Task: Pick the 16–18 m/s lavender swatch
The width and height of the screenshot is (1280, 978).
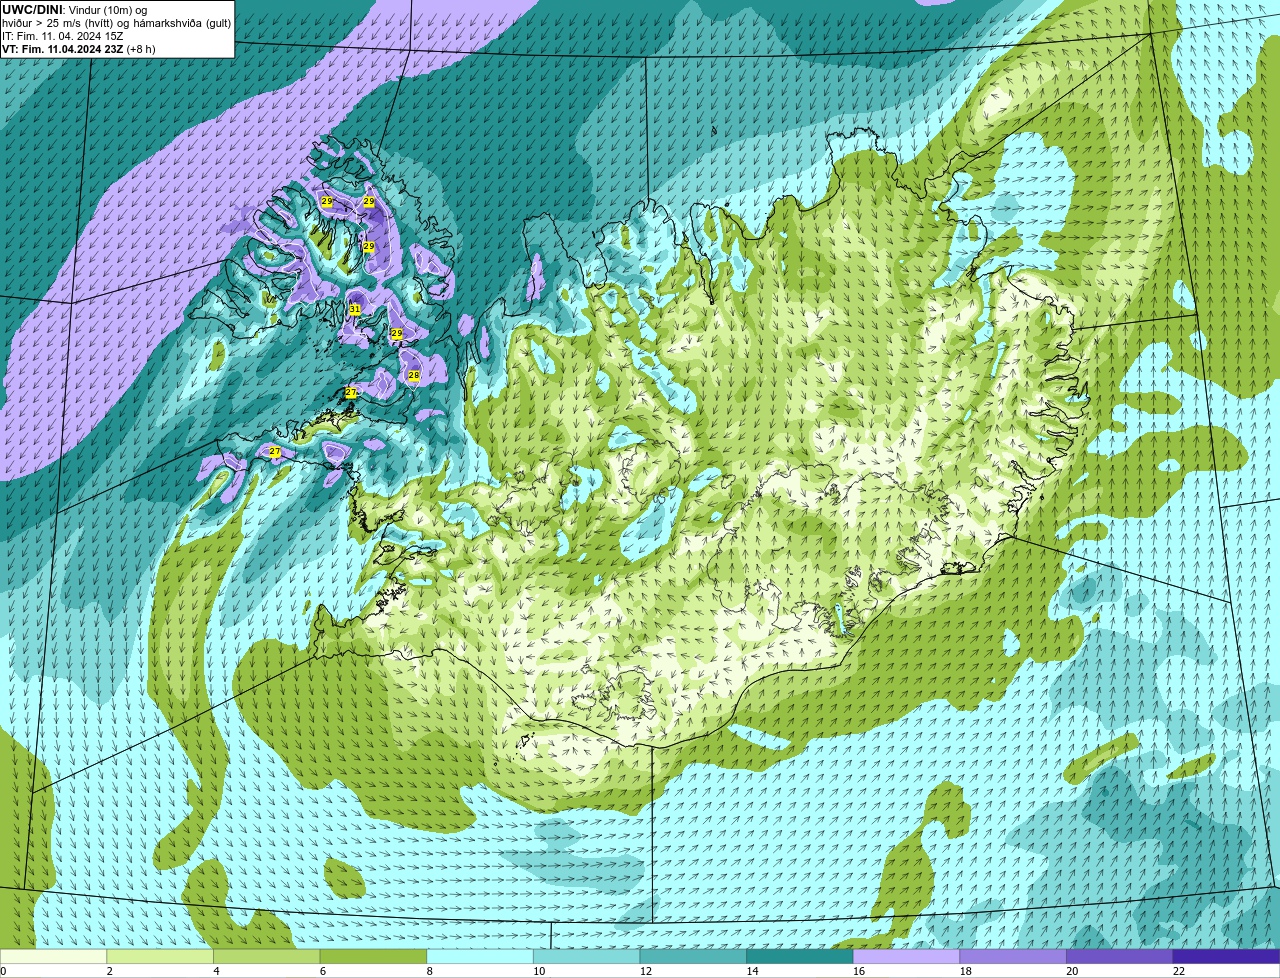Action: pyautogui.click(x=907, y=956)
